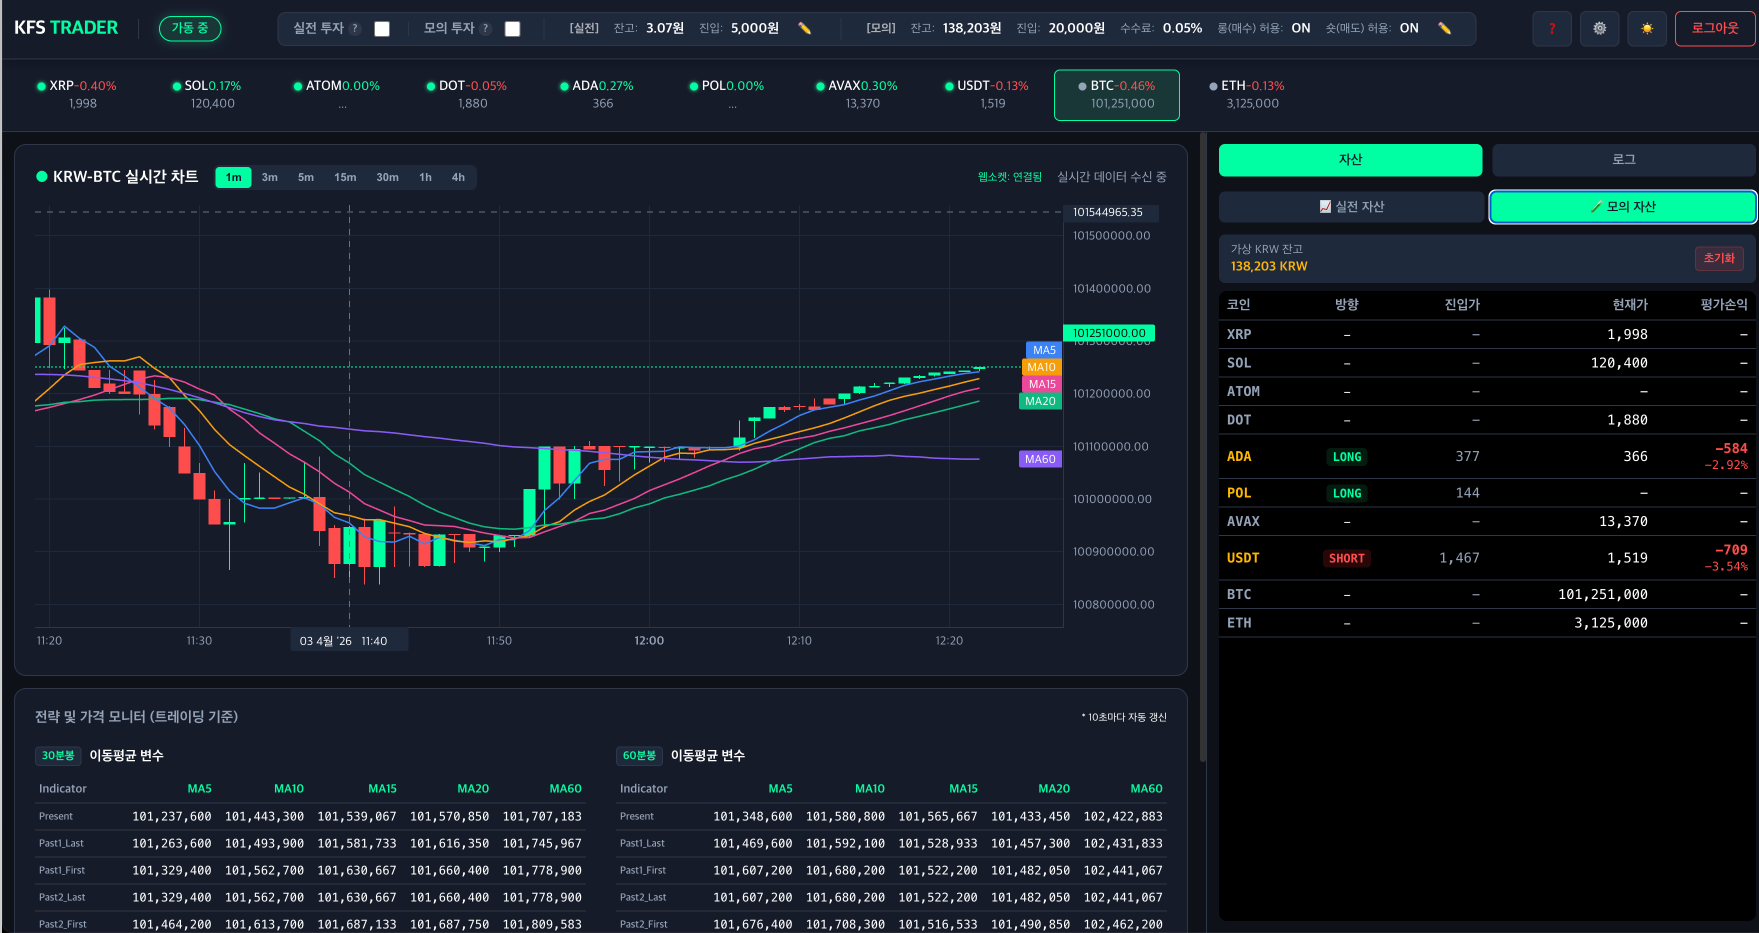Click the help icon next to 실전 투자
Viewport: 1759px width, 933px height.
[x=355, y=29]
